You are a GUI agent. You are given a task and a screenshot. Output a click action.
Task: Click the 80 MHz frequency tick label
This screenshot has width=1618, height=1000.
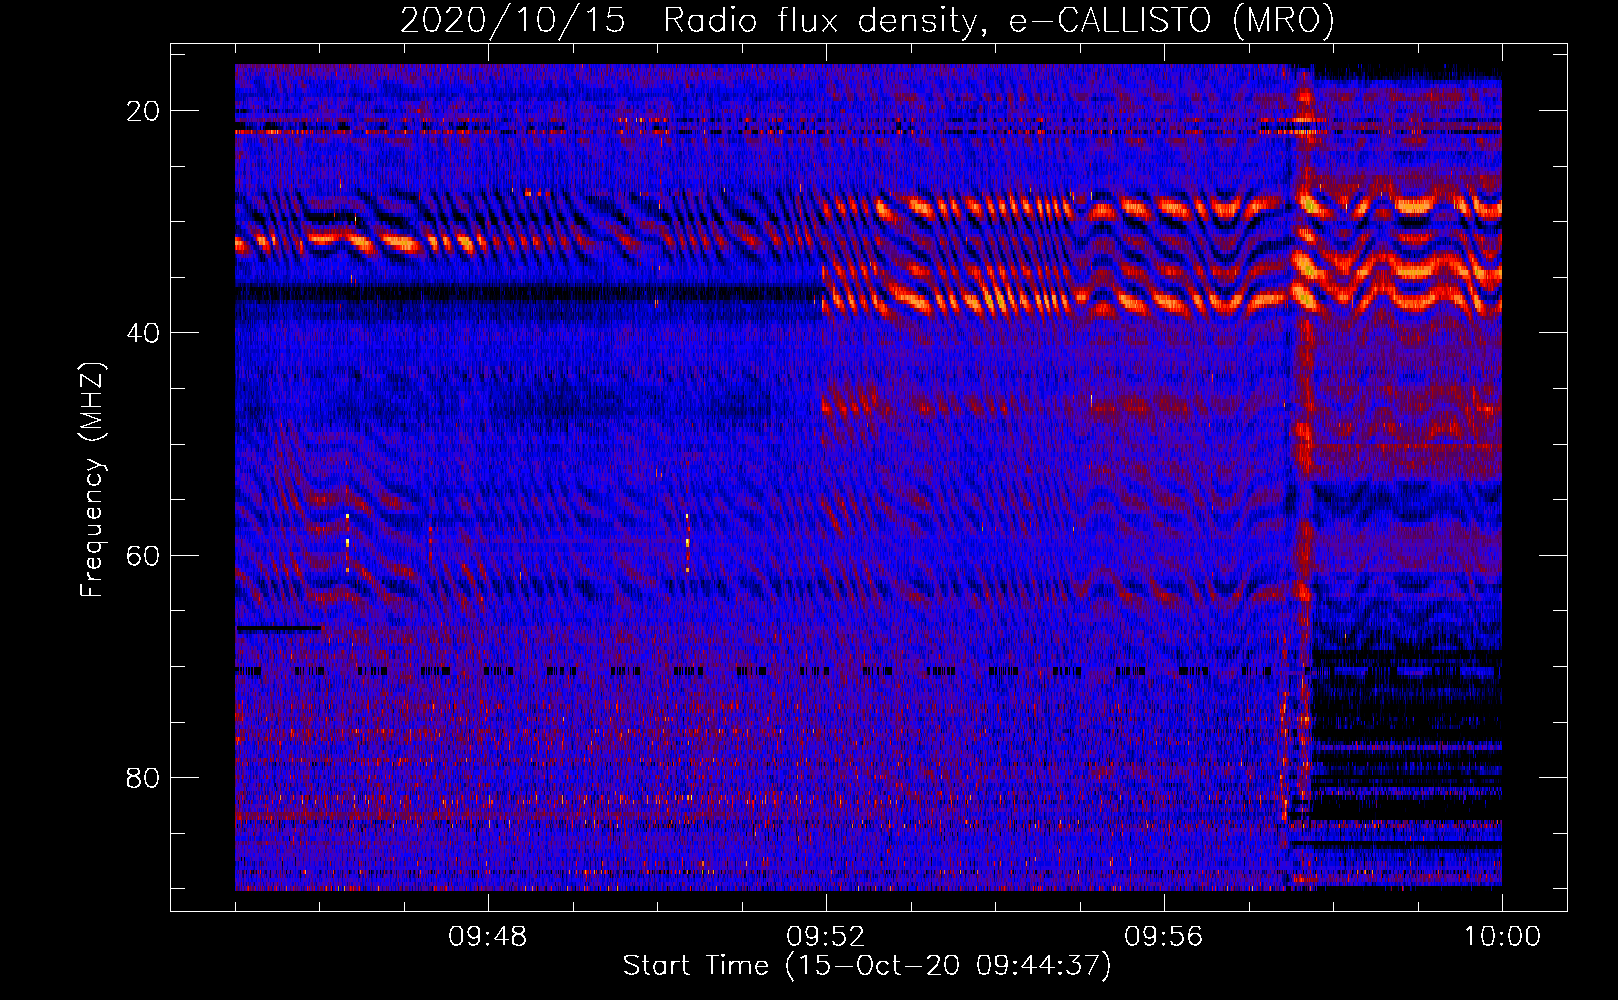[x=143, y=777]
